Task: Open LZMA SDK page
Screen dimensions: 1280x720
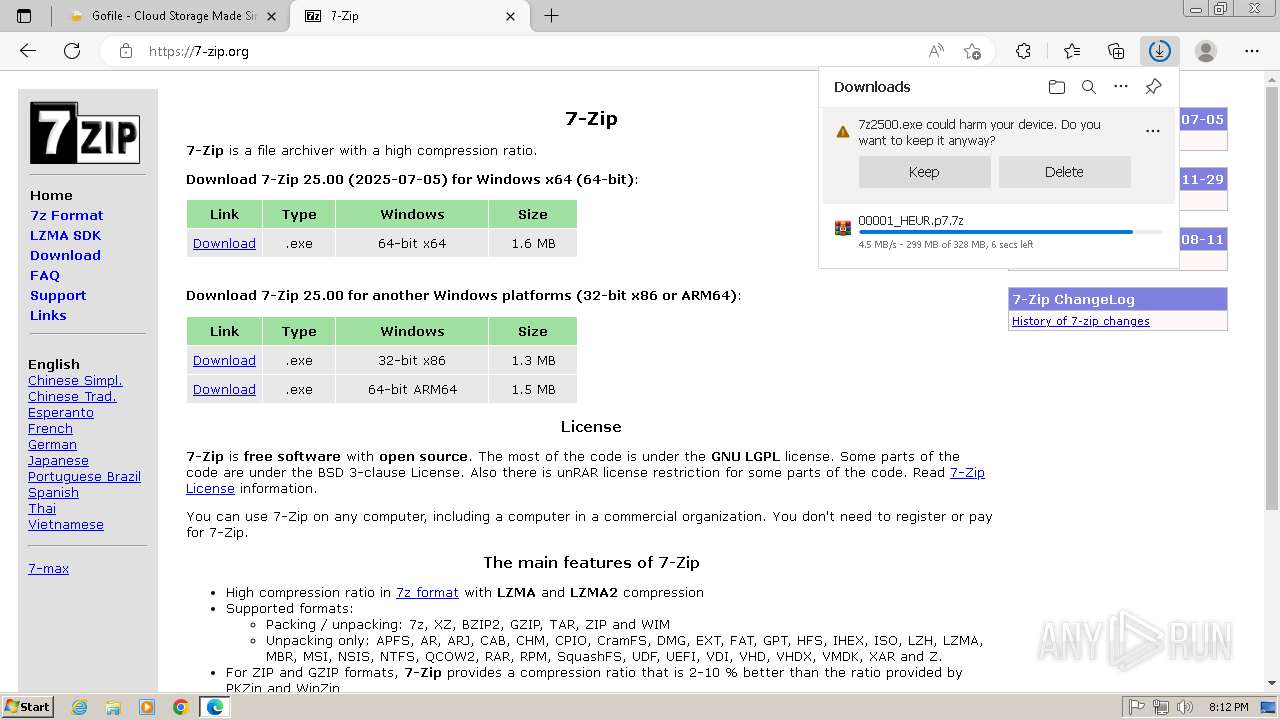Action: click(65, 235)
